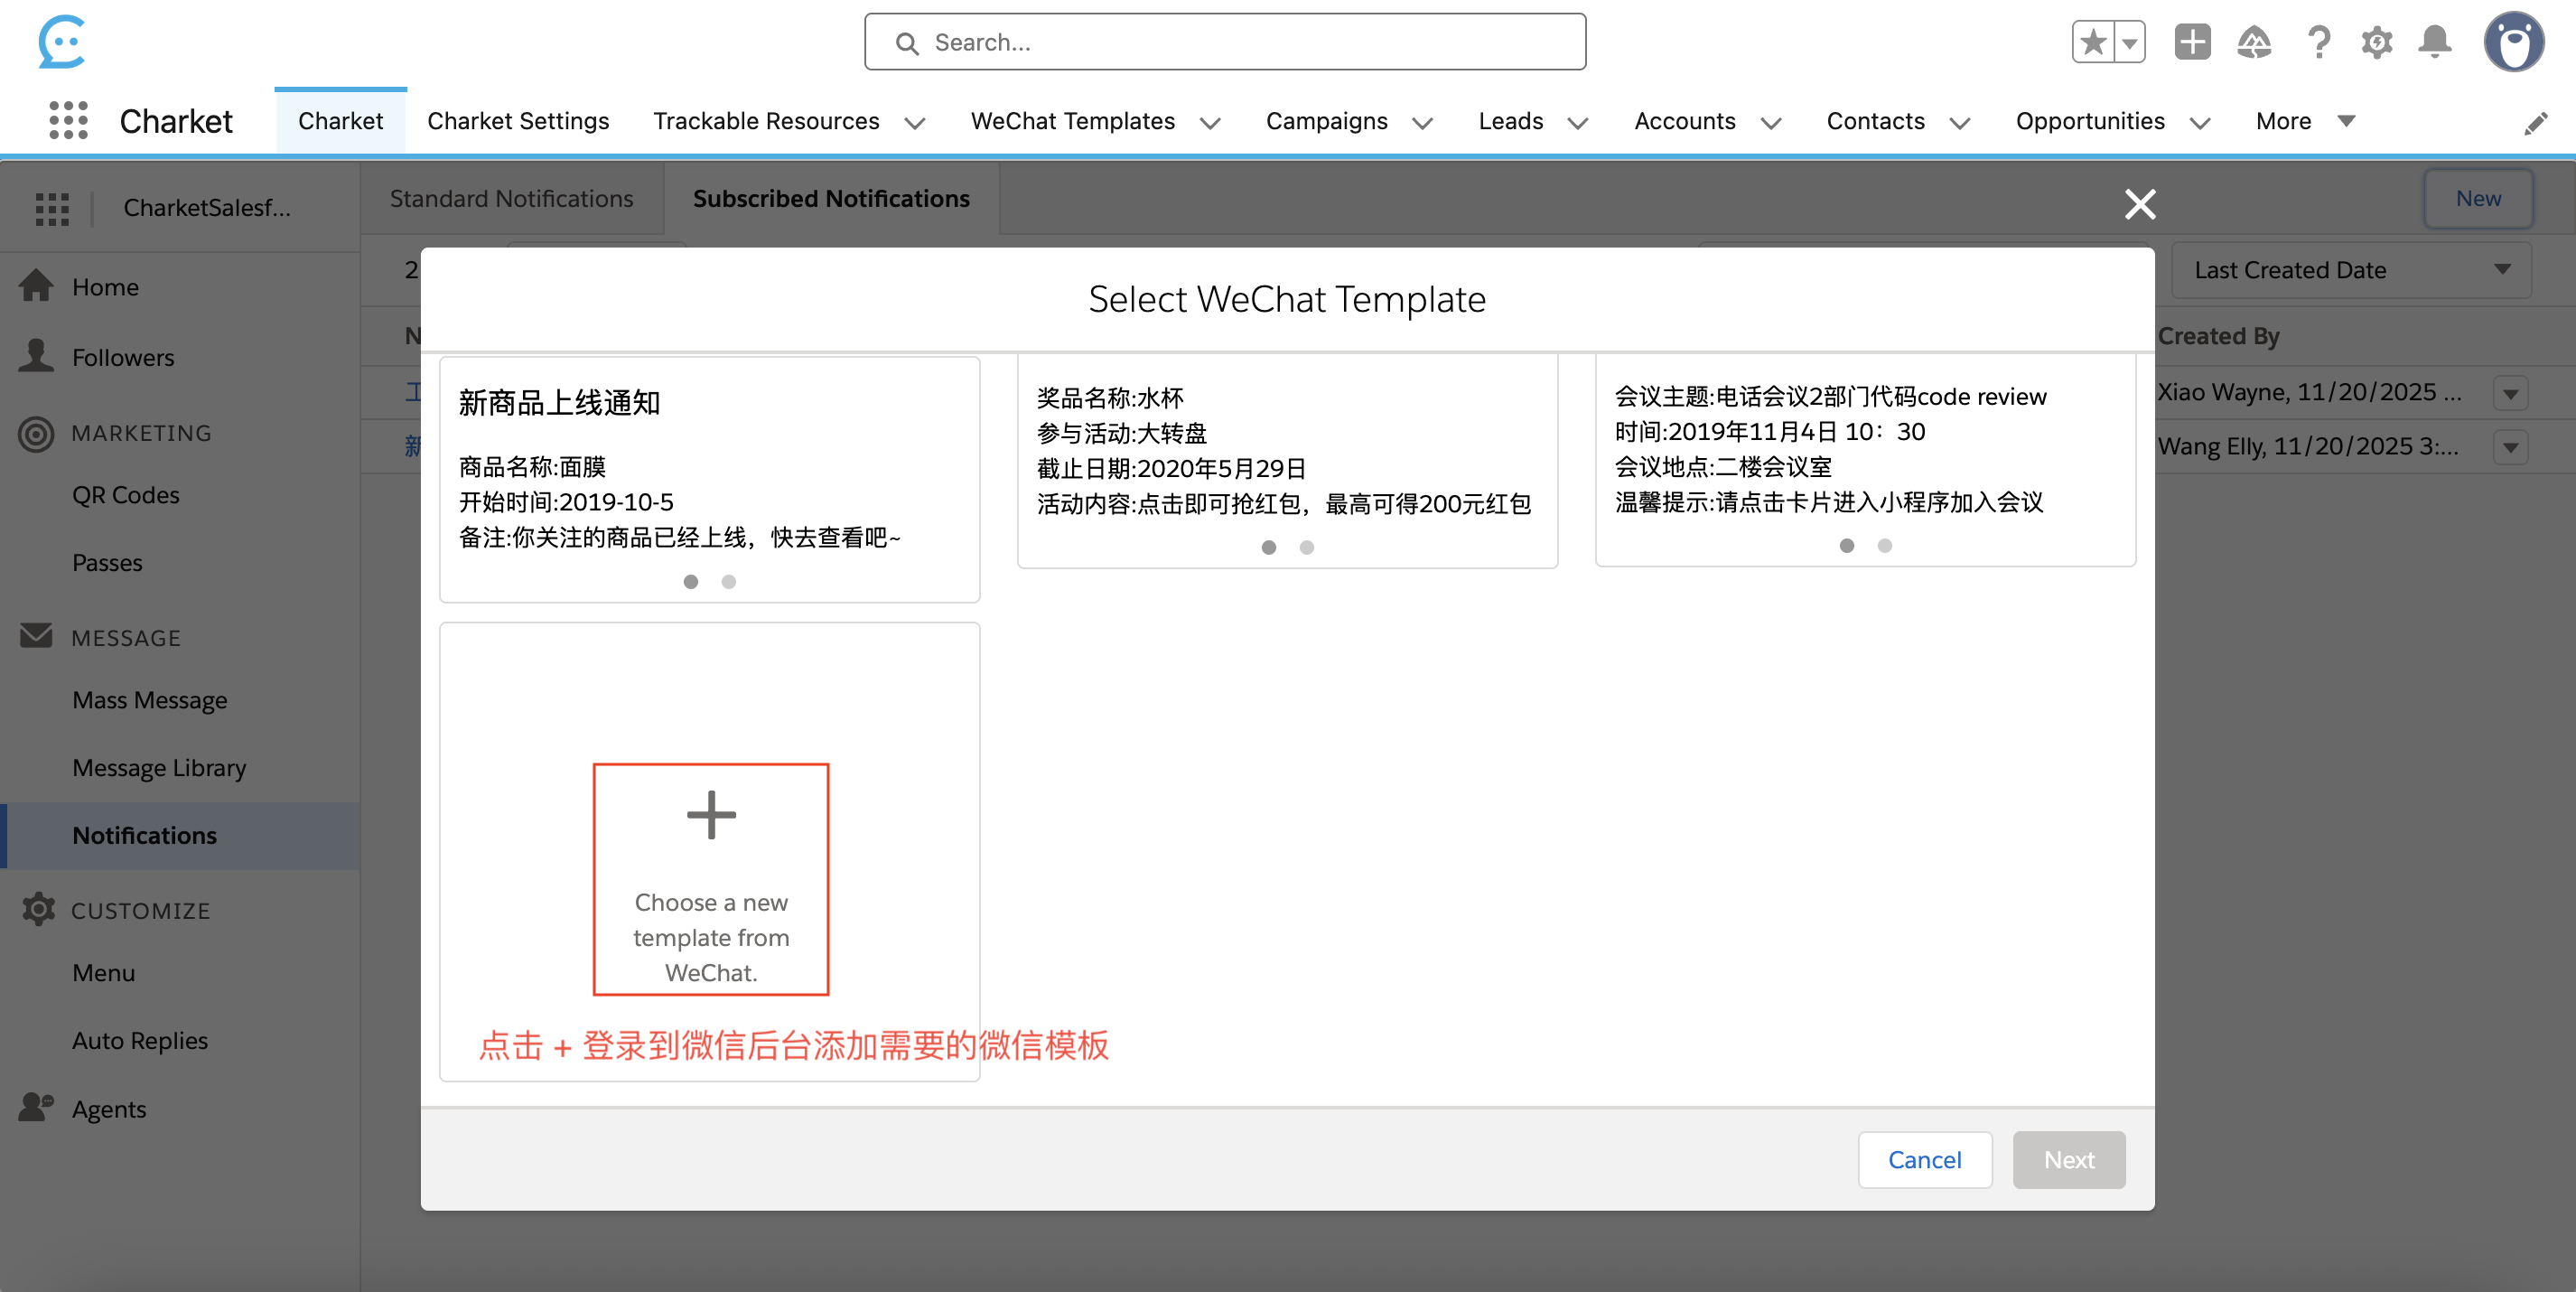Expand the Campaigns menu chevron
This screenshot has width=2576, height=1292.
point(1424,123)
